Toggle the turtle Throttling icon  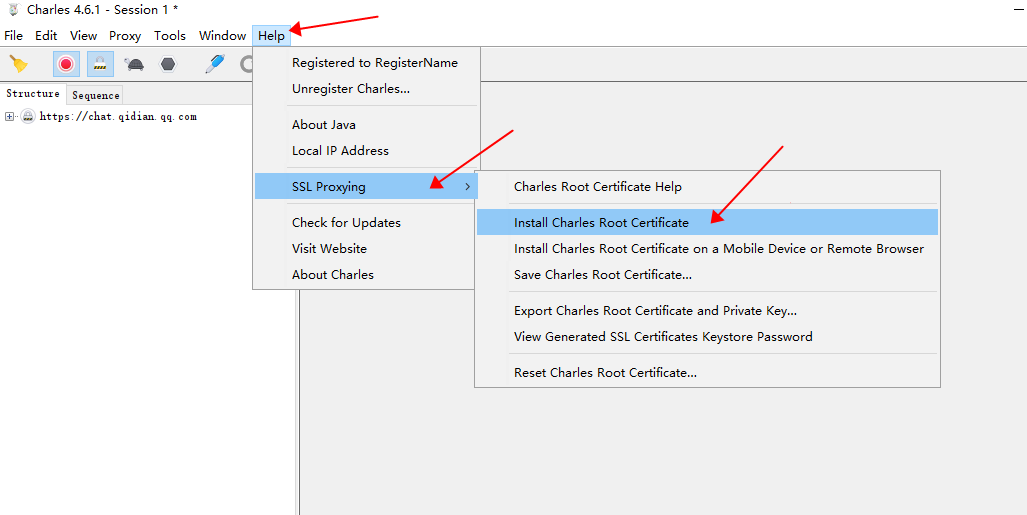134,64
